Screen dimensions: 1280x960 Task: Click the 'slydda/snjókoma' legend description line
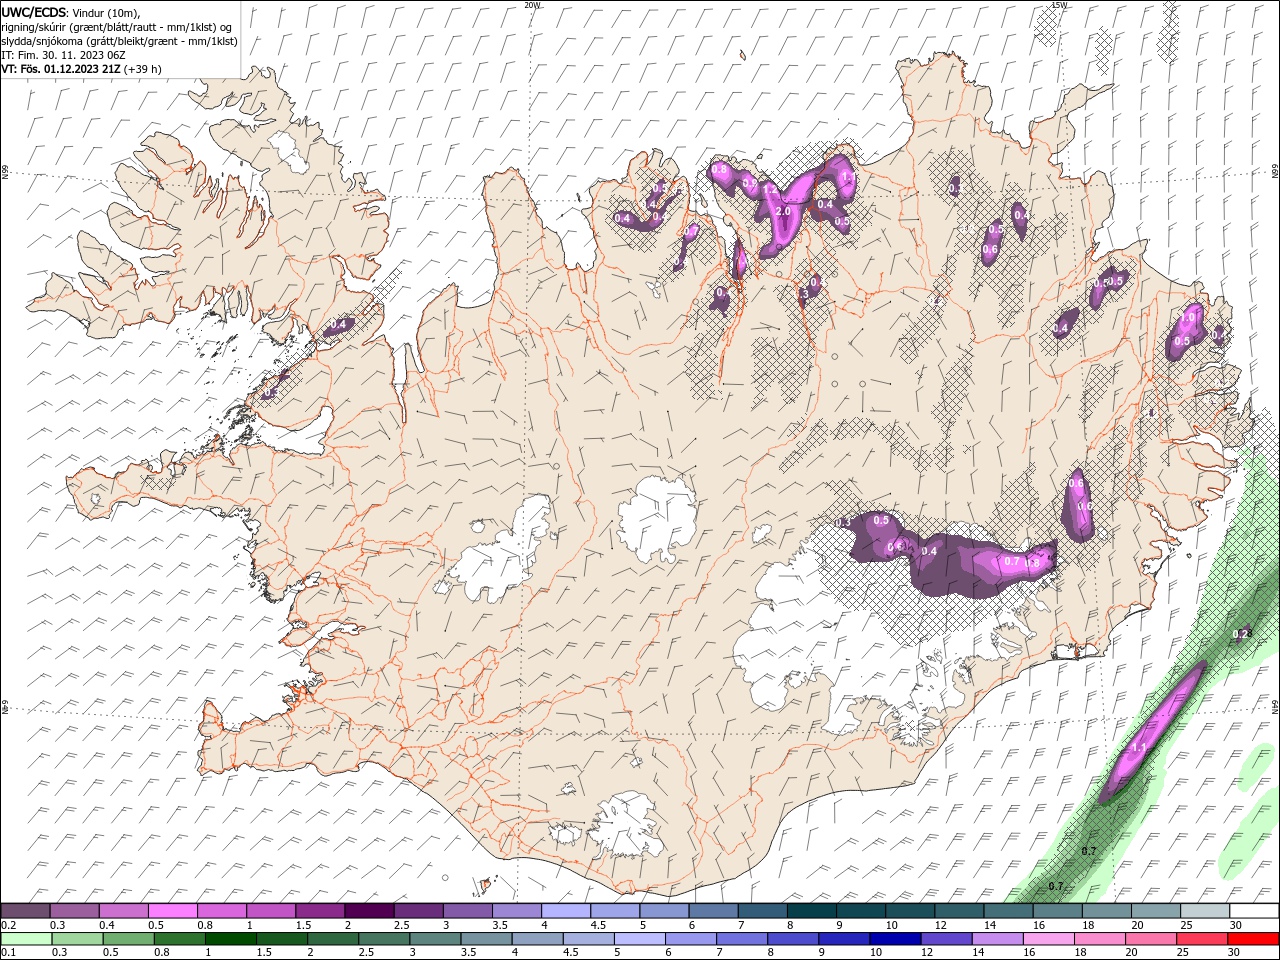119,41
